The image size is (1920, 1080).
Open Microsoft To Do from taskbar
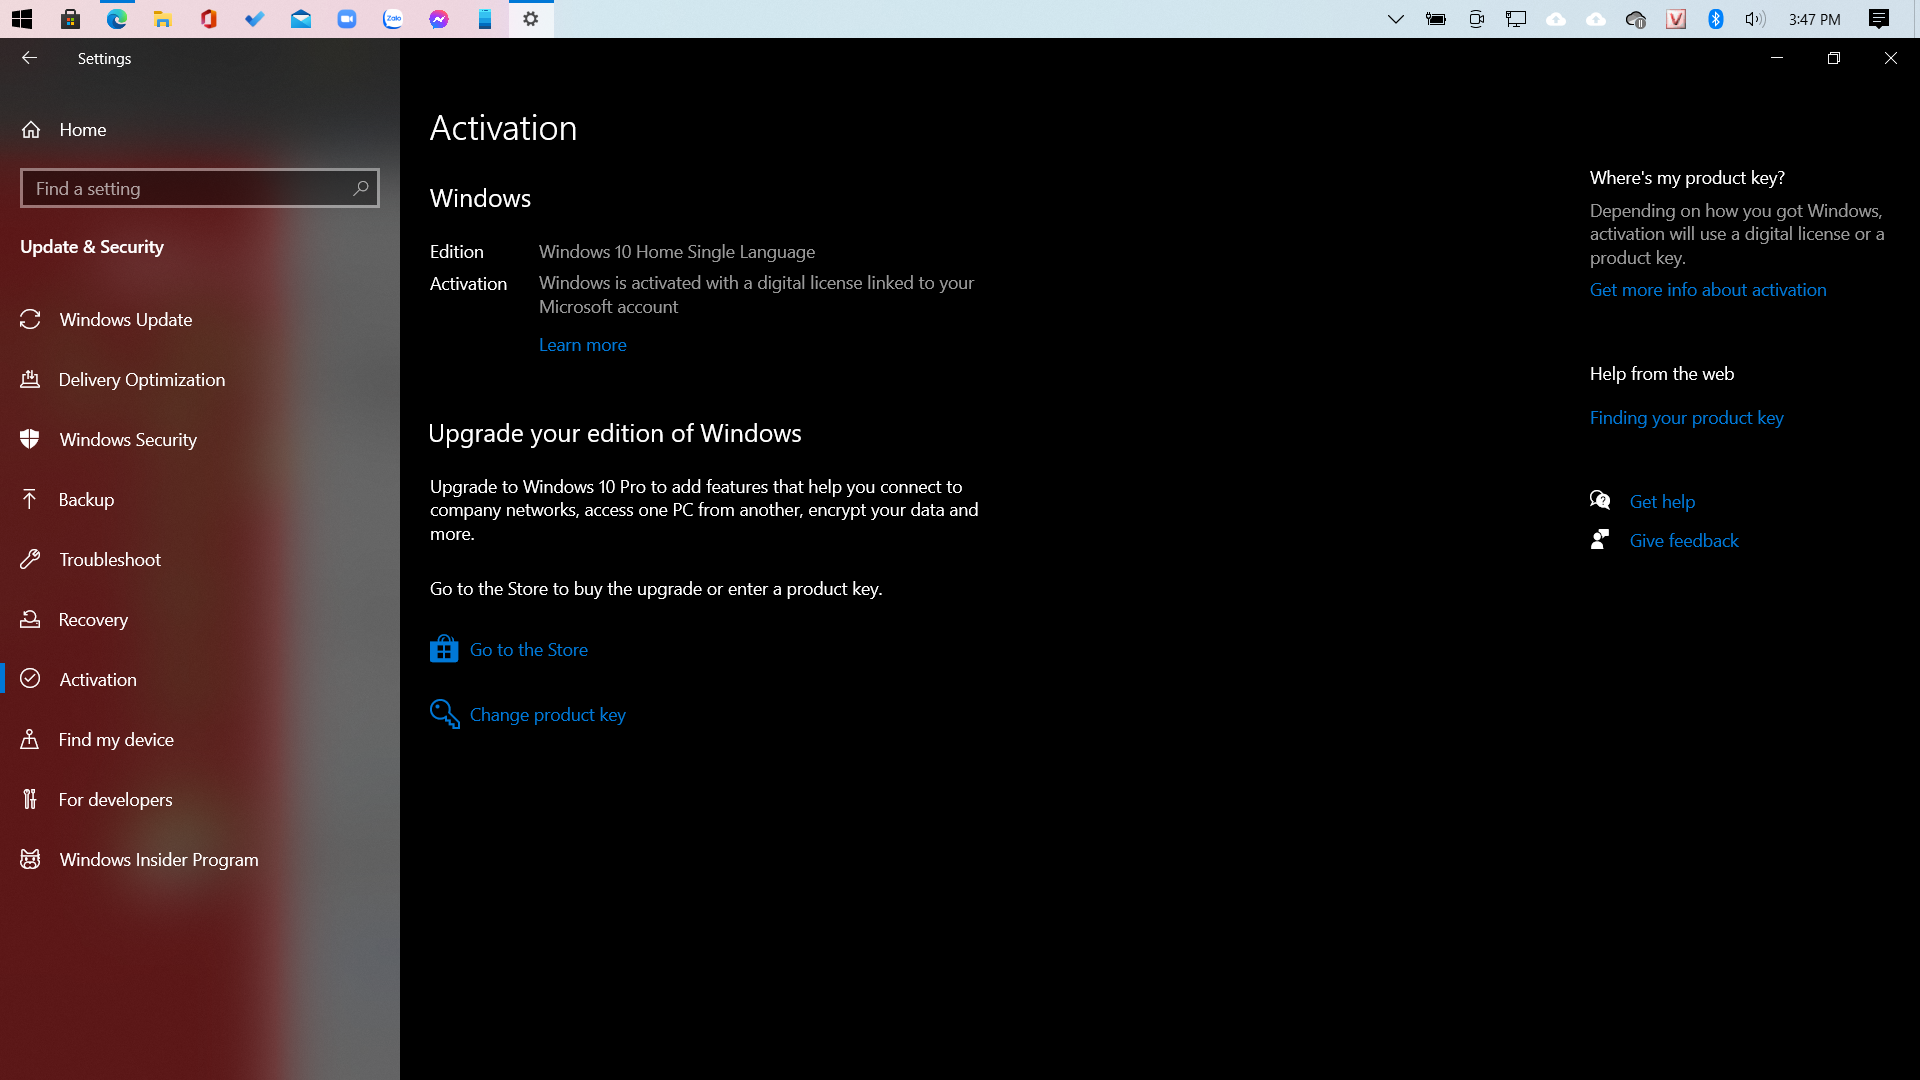(x=255, y=19)
